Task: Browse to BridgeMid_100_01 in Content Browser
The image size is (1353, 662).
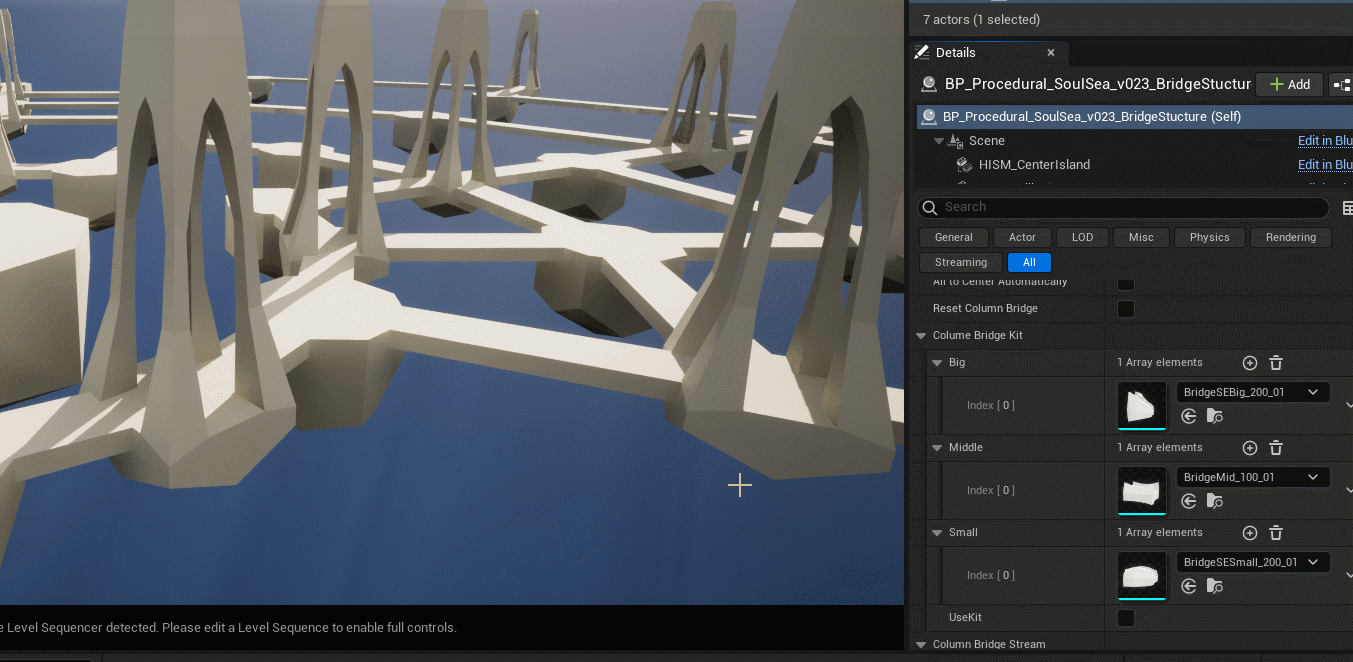Action: tap(1215, 501)
